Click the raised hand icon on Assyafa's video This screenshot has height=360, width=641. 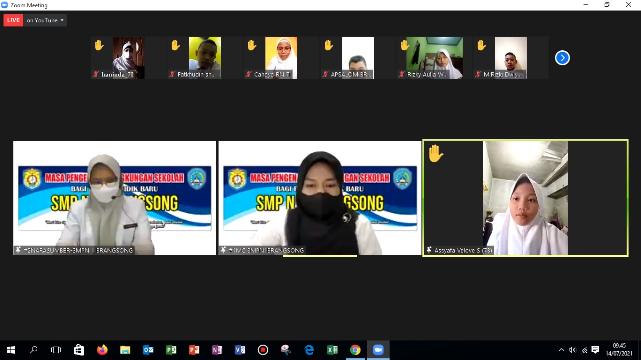point(435,154)
